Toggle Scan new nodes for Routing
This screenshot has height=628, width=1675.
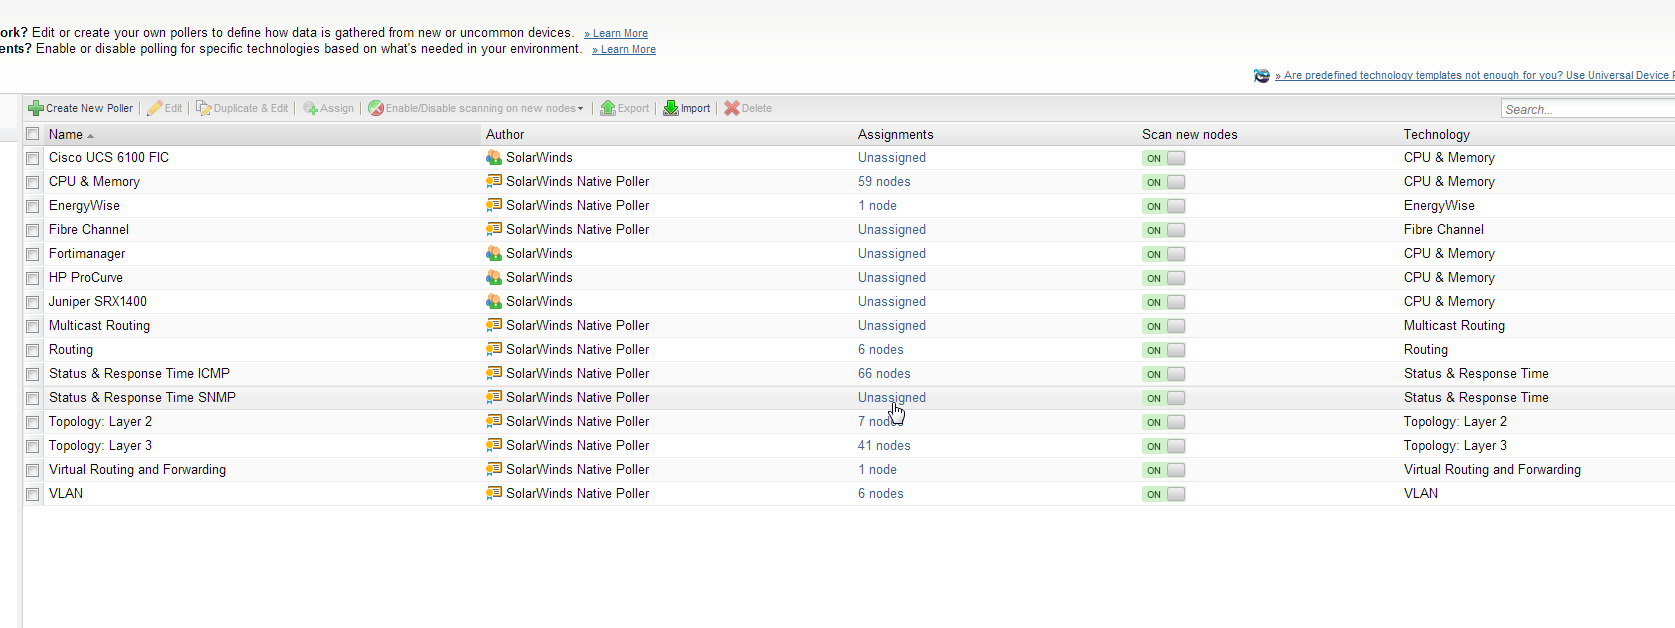[1164, 350]
